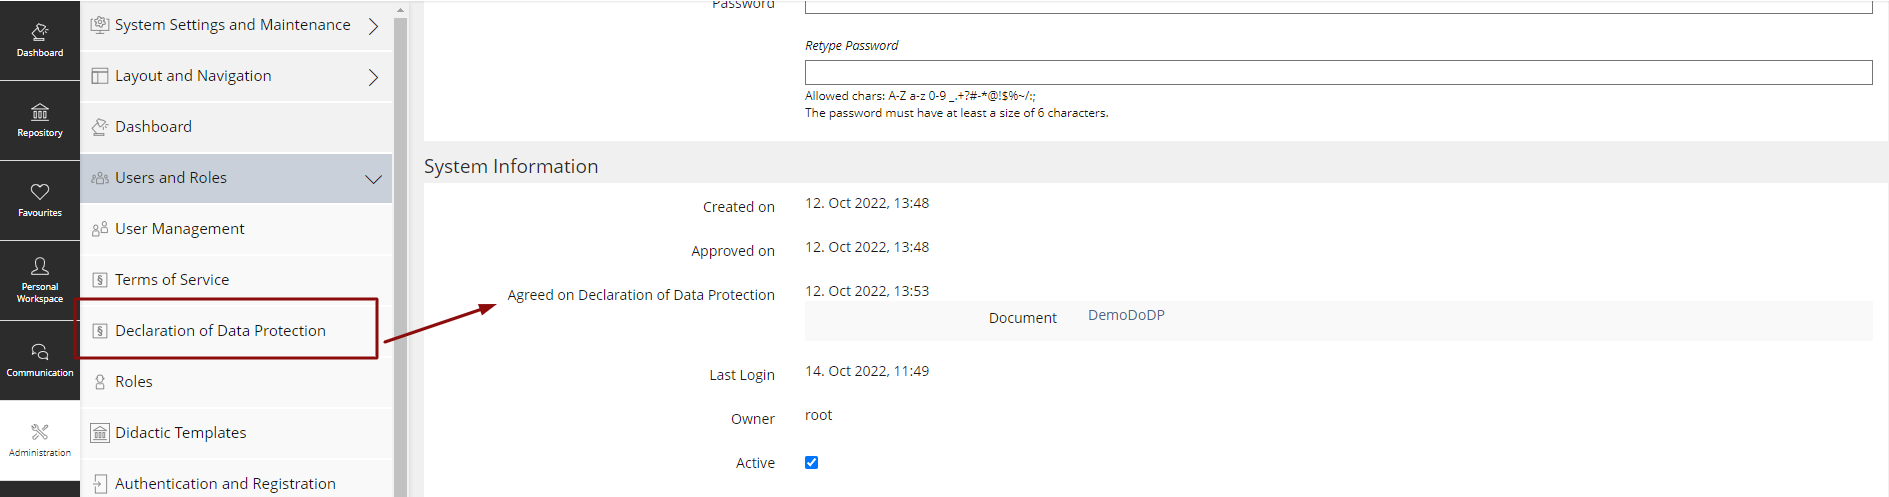The height and width of the screenshot is (497, 1889).
Task: Open the Repository icon
Action: 40,112
